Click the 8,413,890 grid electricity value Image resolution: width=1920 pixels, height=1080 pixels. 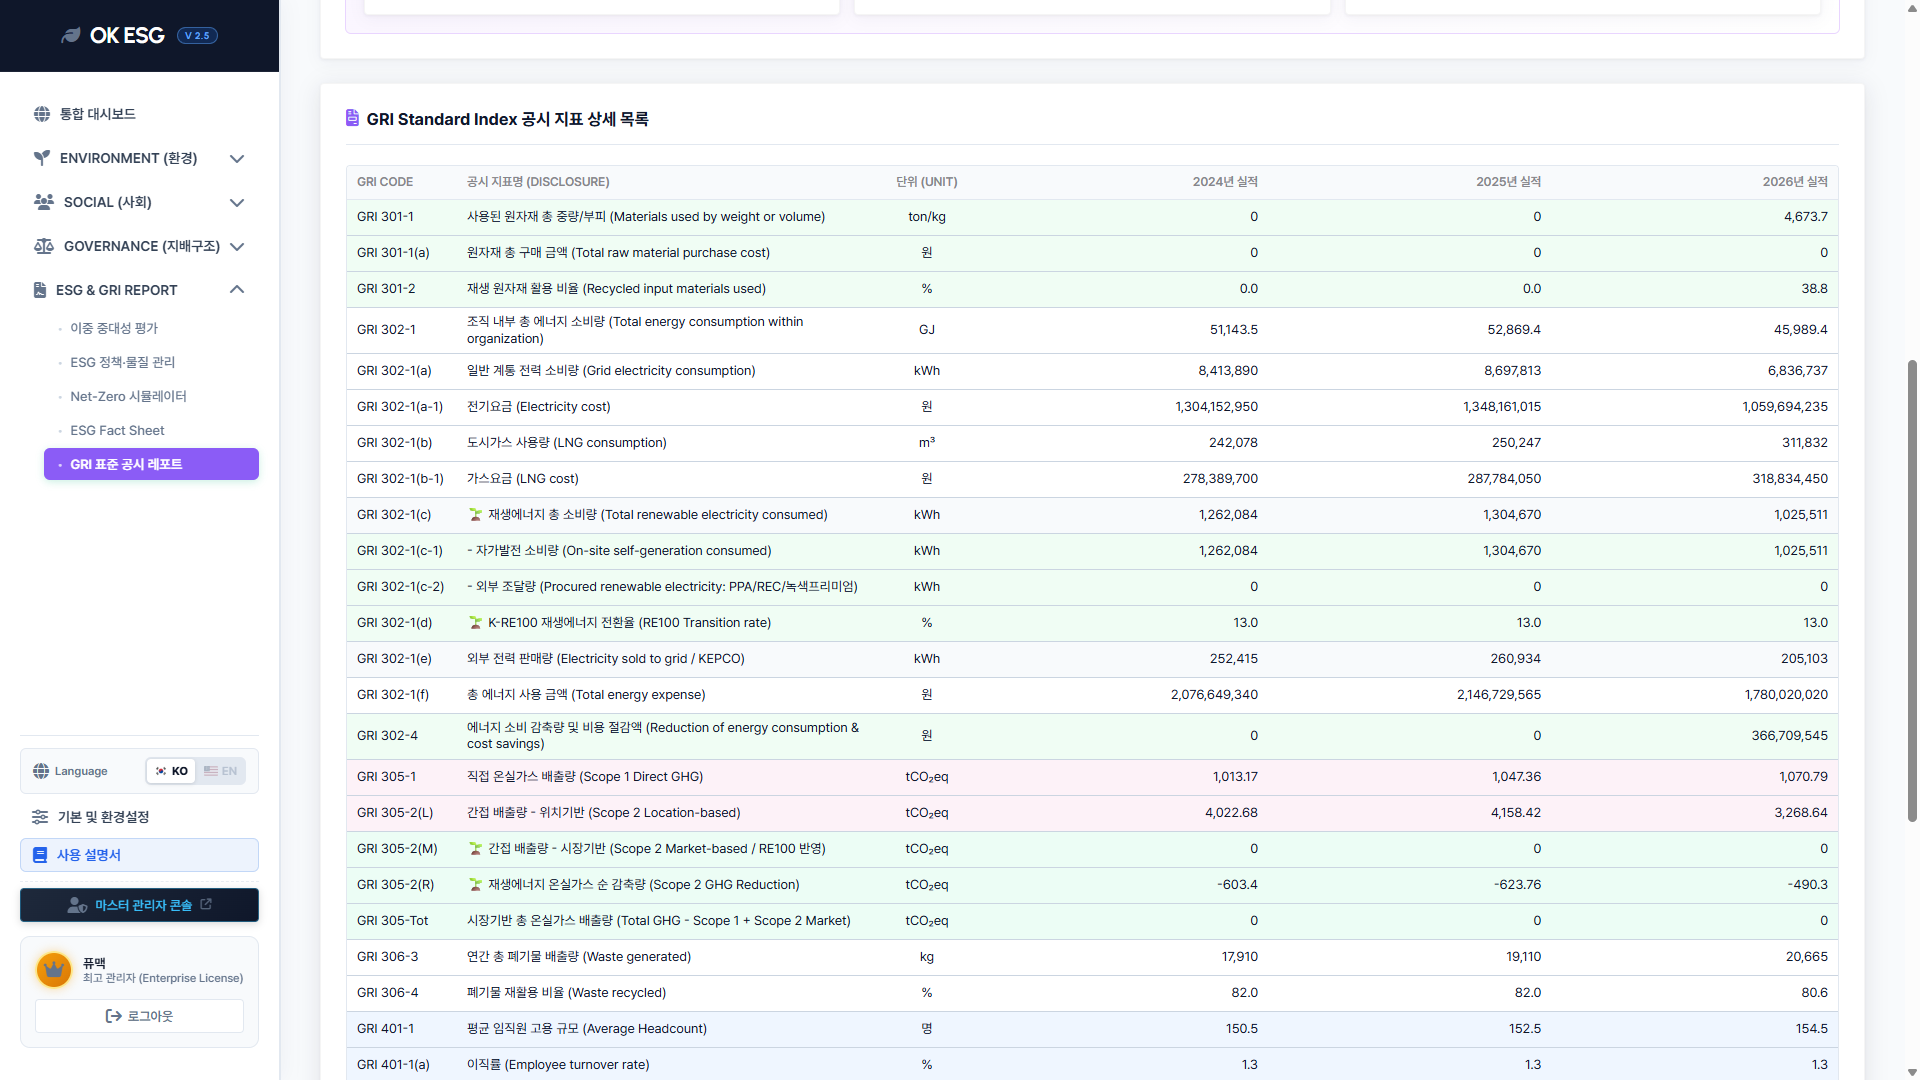point(1228,371)
